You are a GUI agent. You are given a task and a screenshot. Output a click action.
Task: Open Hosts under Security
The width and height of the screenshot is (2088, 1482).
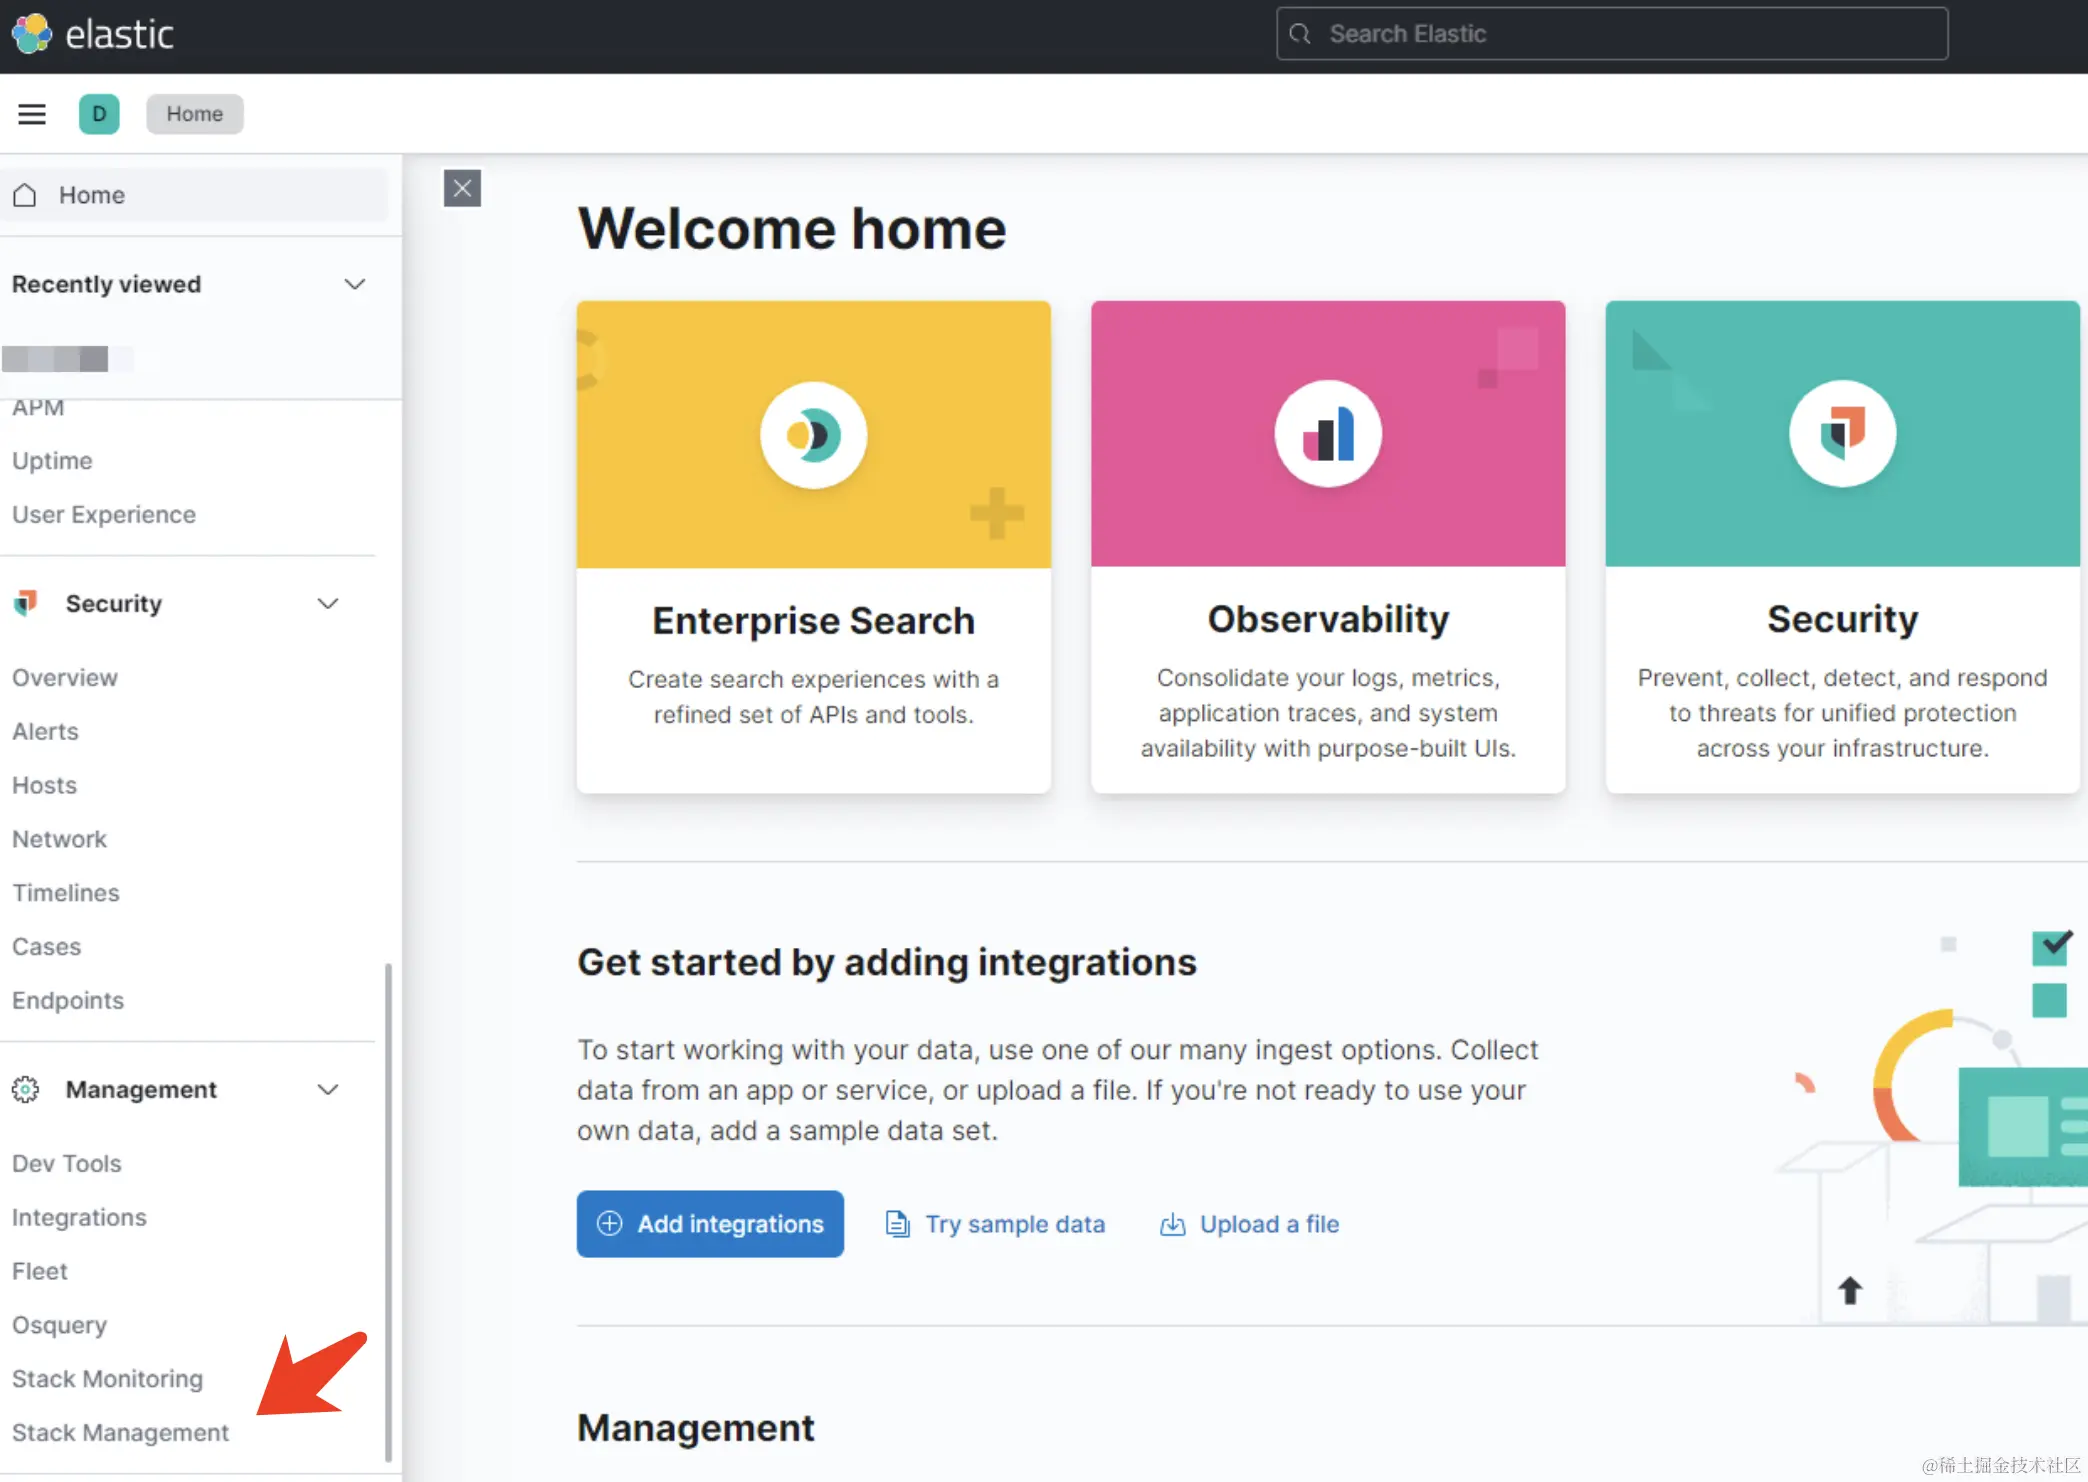(x=44, y=786)
